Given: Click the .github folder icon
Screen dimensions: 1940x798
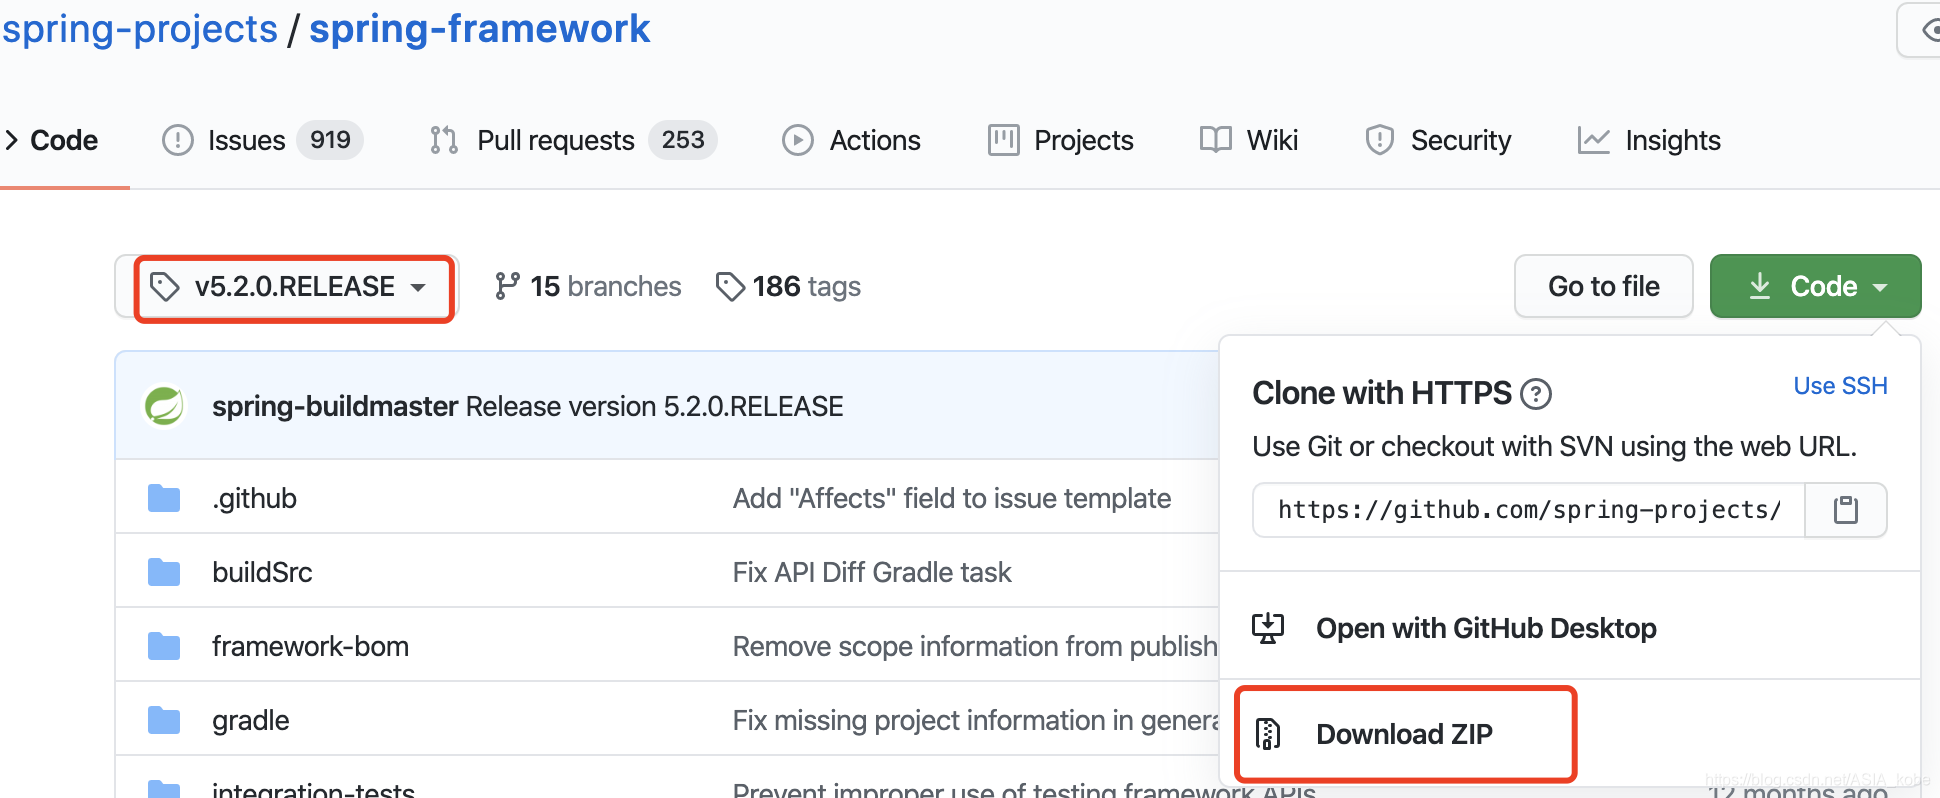Looking at the screenshot, I should [164, 498].
